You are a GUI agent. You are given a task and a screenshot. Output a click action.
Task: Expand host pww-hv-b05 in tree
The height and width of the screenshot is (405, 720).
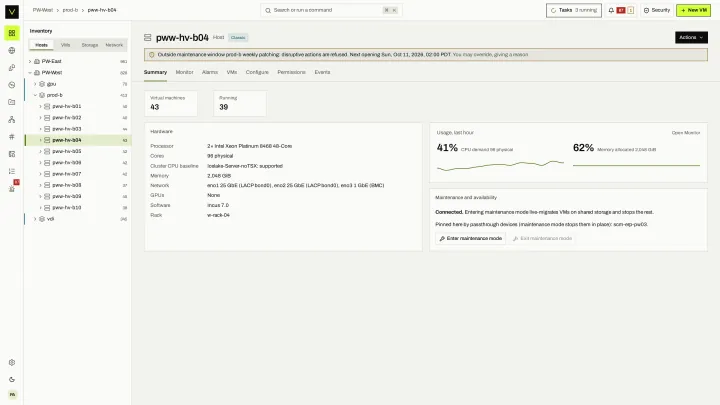click(x=40, y=152)
